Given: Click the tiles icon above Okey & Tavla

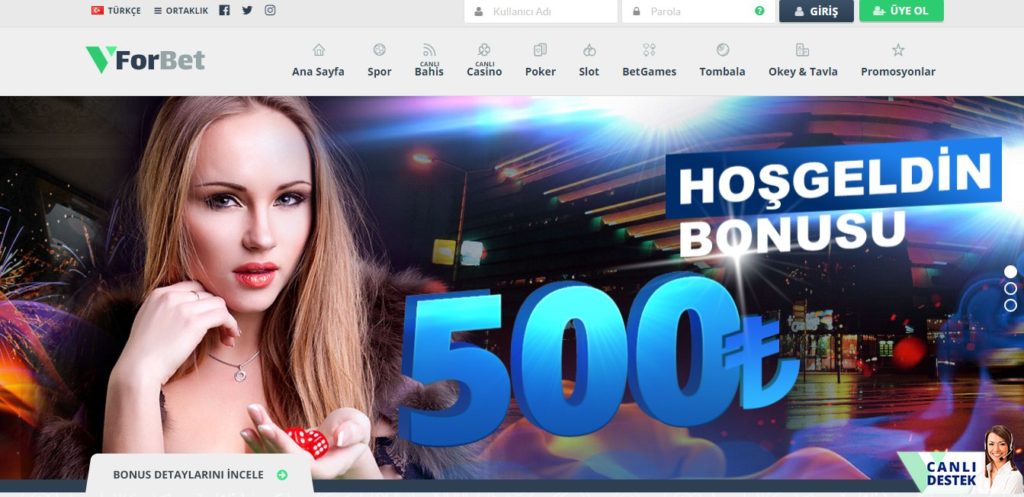Looking at the screenshot, I should point(803,50).
